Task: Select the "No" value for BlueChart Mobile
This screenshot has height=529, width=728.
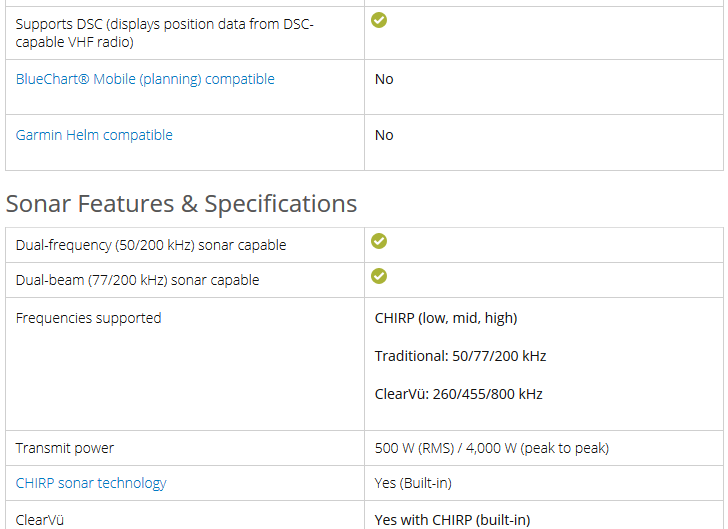Action: (x=384, y=79)
